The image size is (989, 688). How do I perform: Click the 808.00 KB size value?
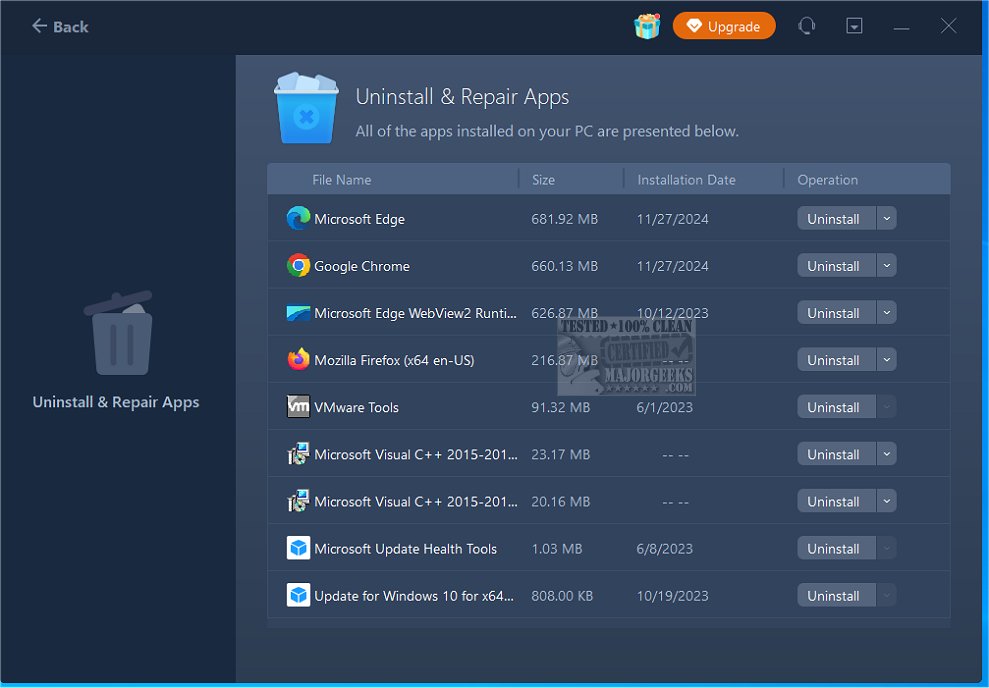(562, 596)
